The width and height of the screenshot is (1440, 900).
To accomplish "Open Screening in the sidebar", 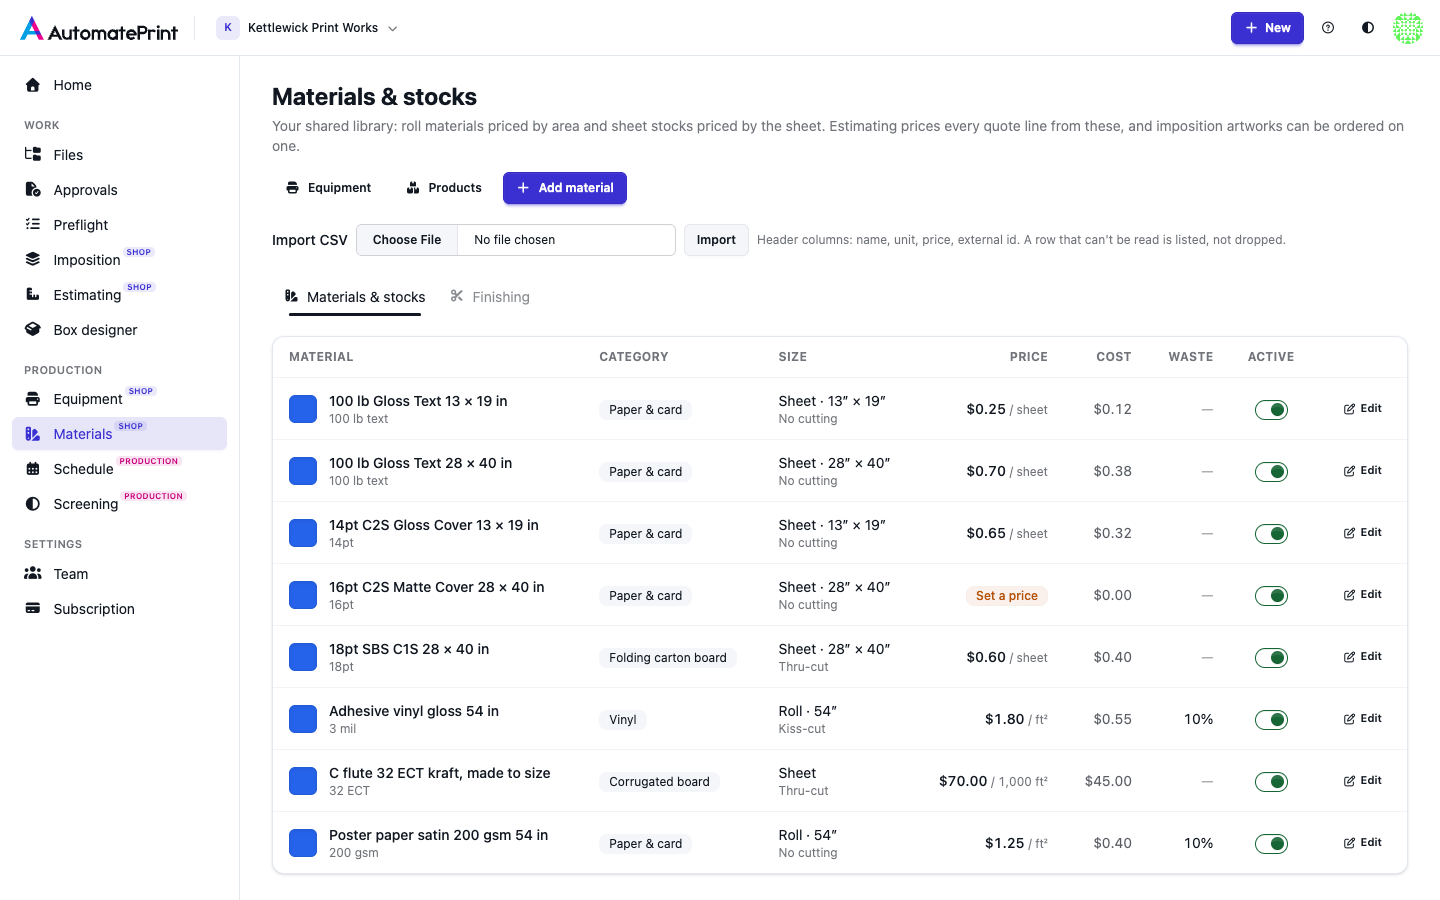I will coord(120,504).
